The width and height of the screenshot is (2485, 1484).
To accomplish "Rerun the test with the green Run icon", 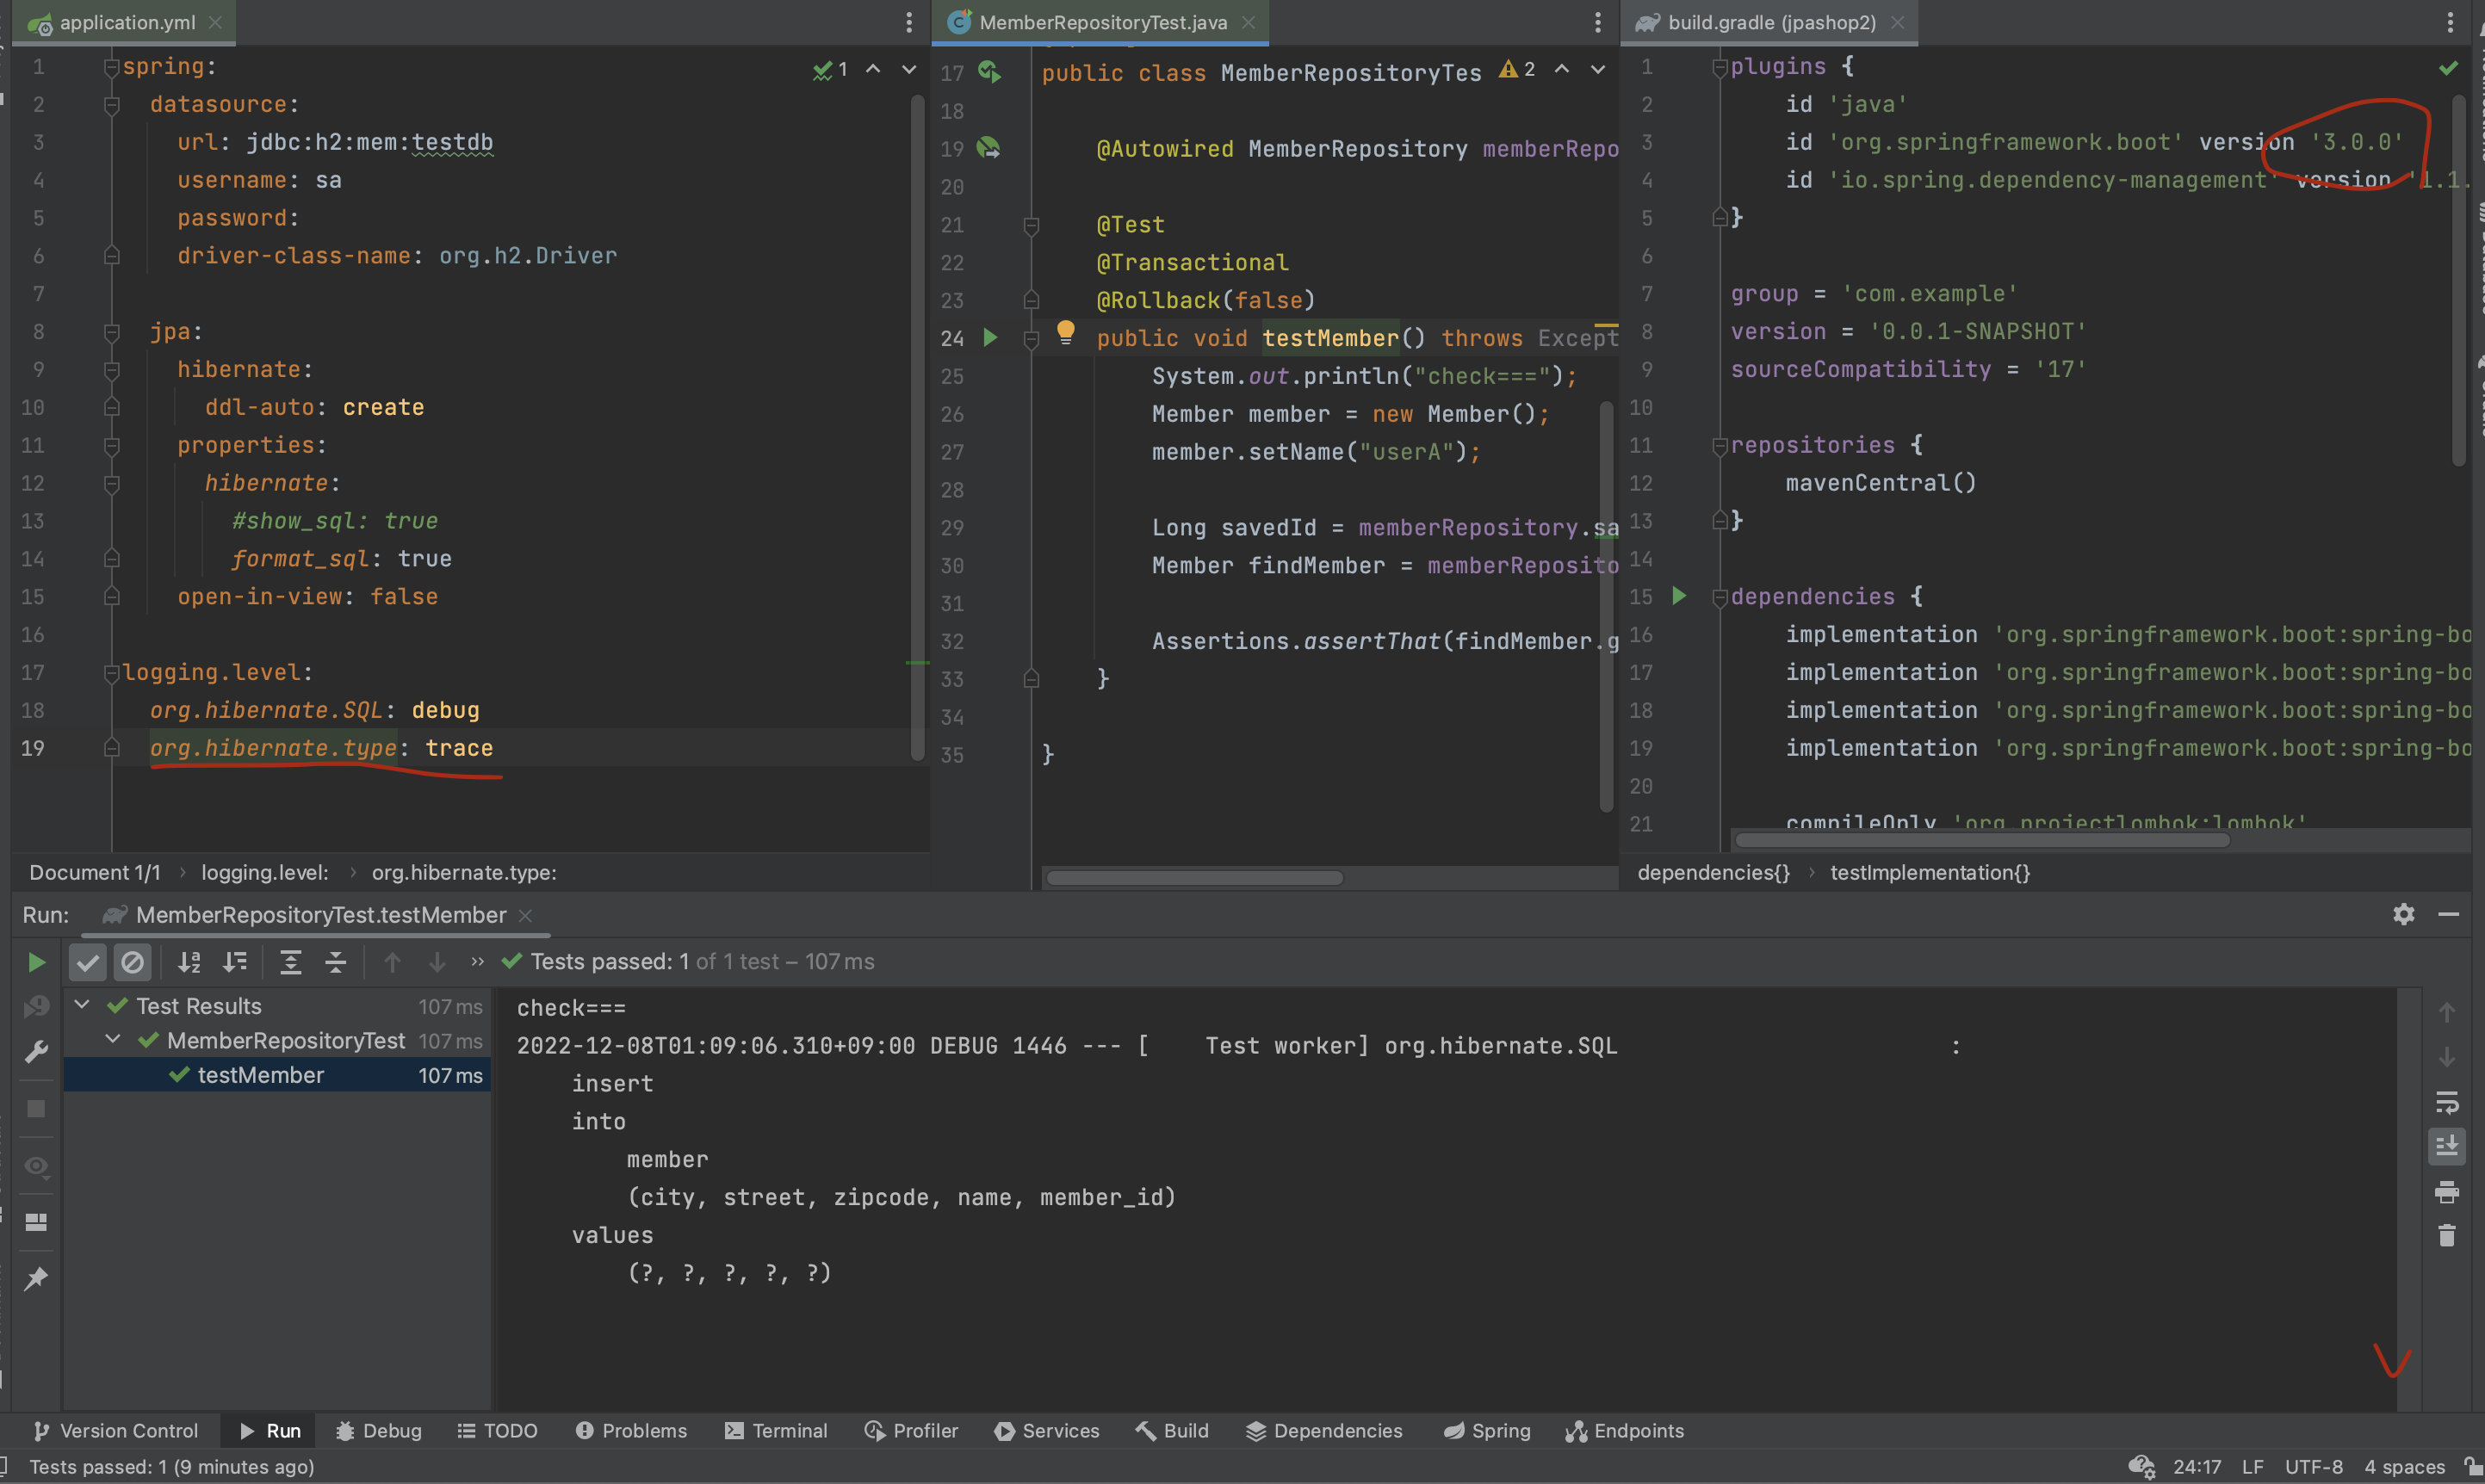I will coord(36,962).
